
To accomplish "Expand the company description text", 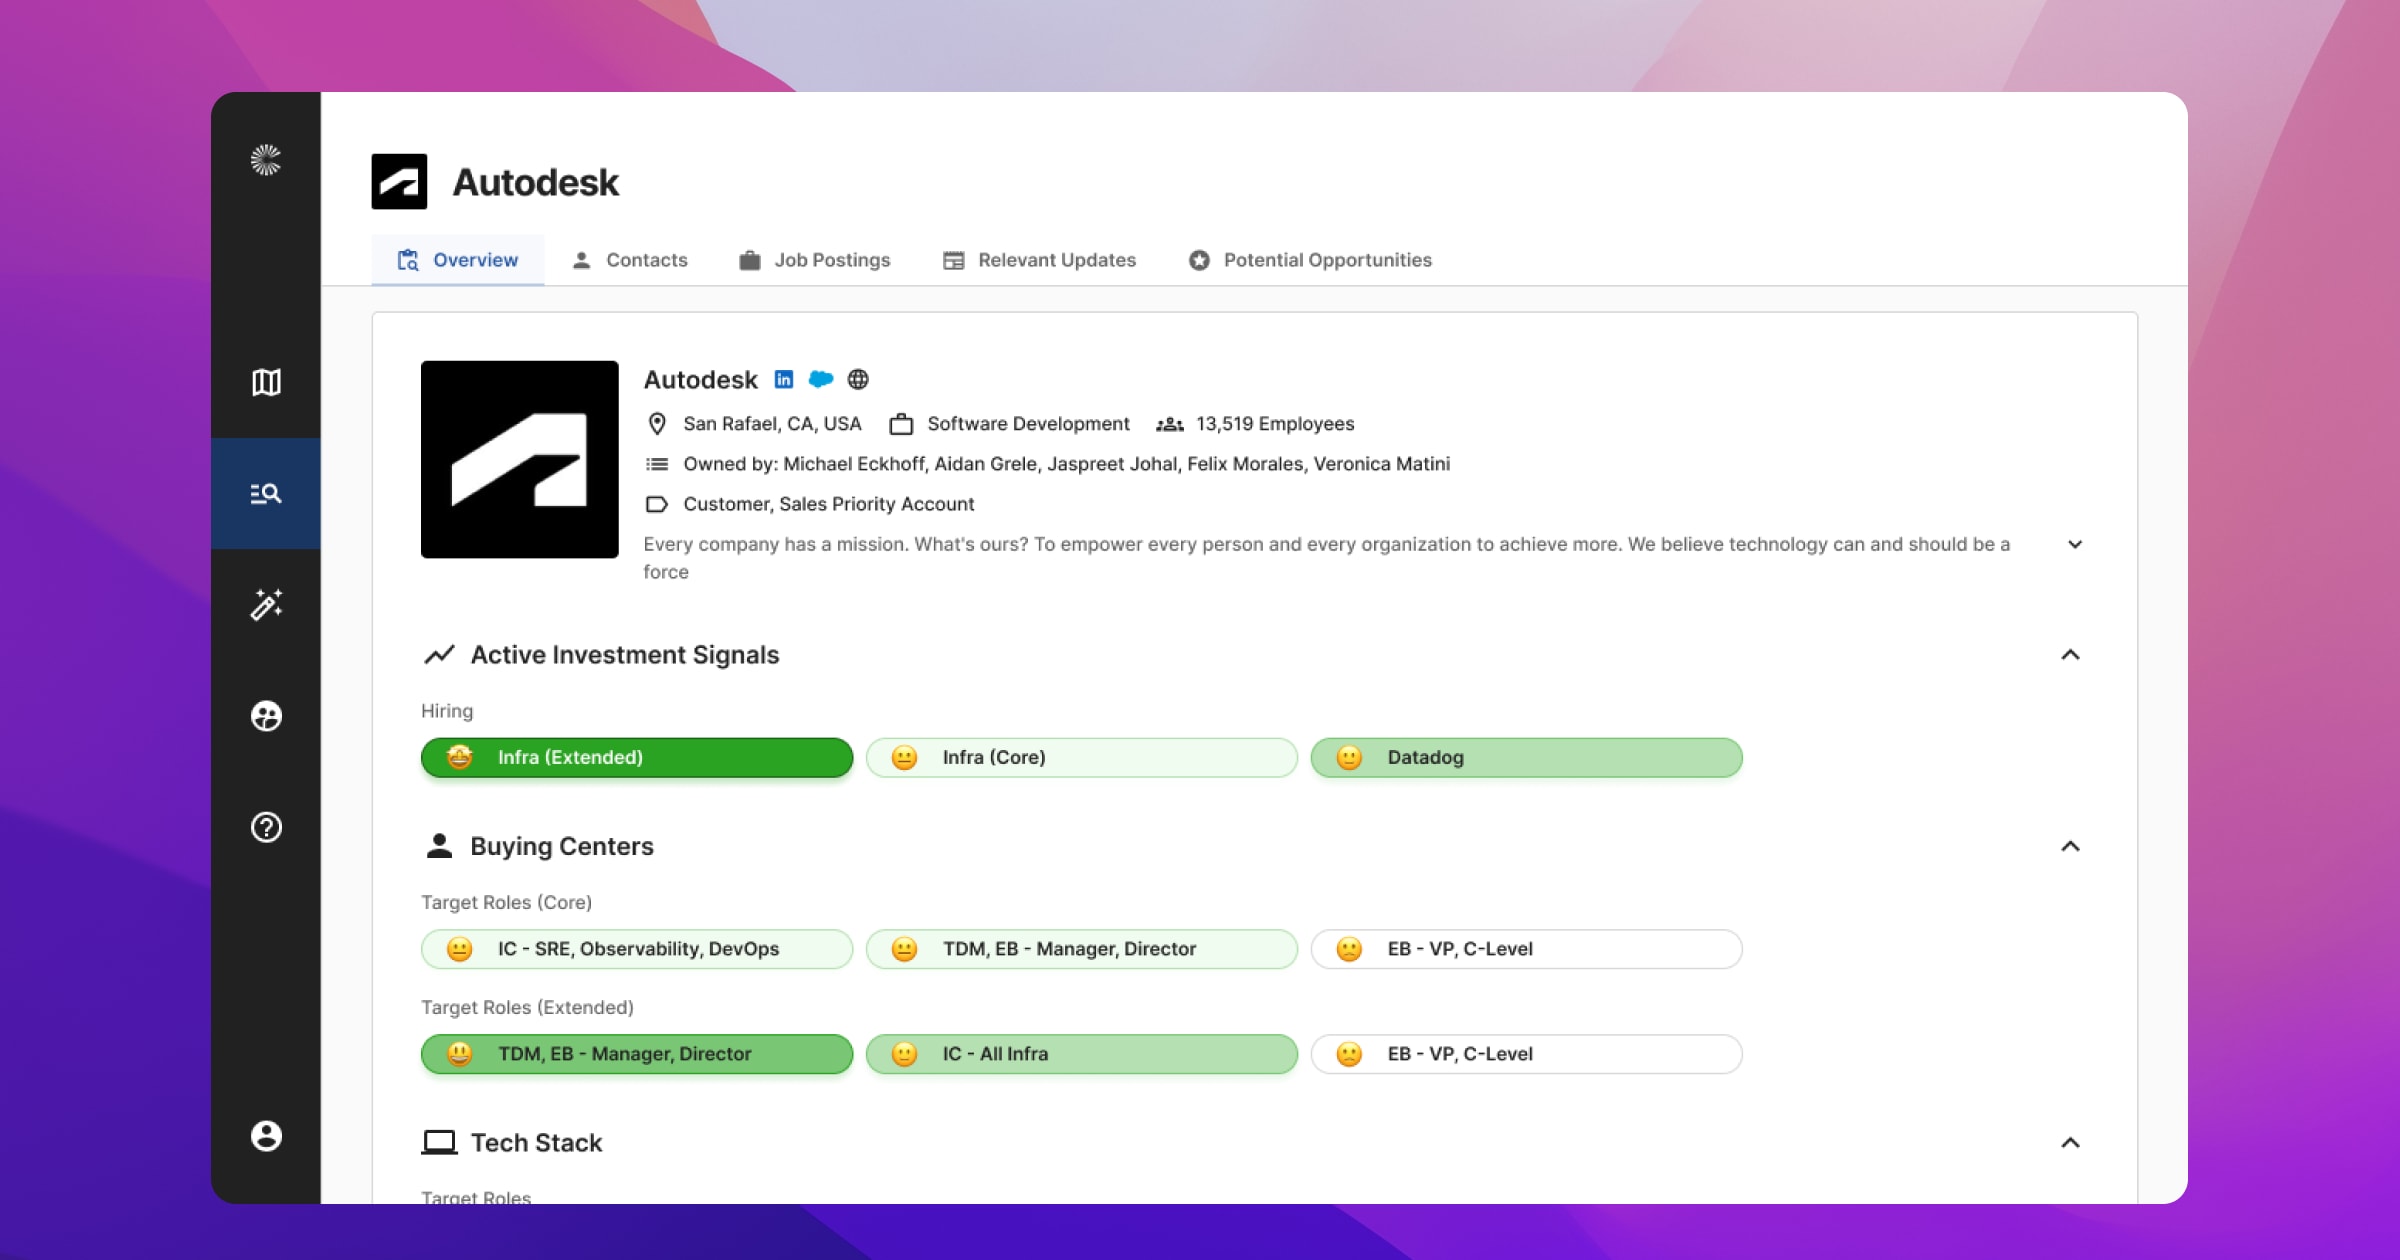I will click(2075, 544).
